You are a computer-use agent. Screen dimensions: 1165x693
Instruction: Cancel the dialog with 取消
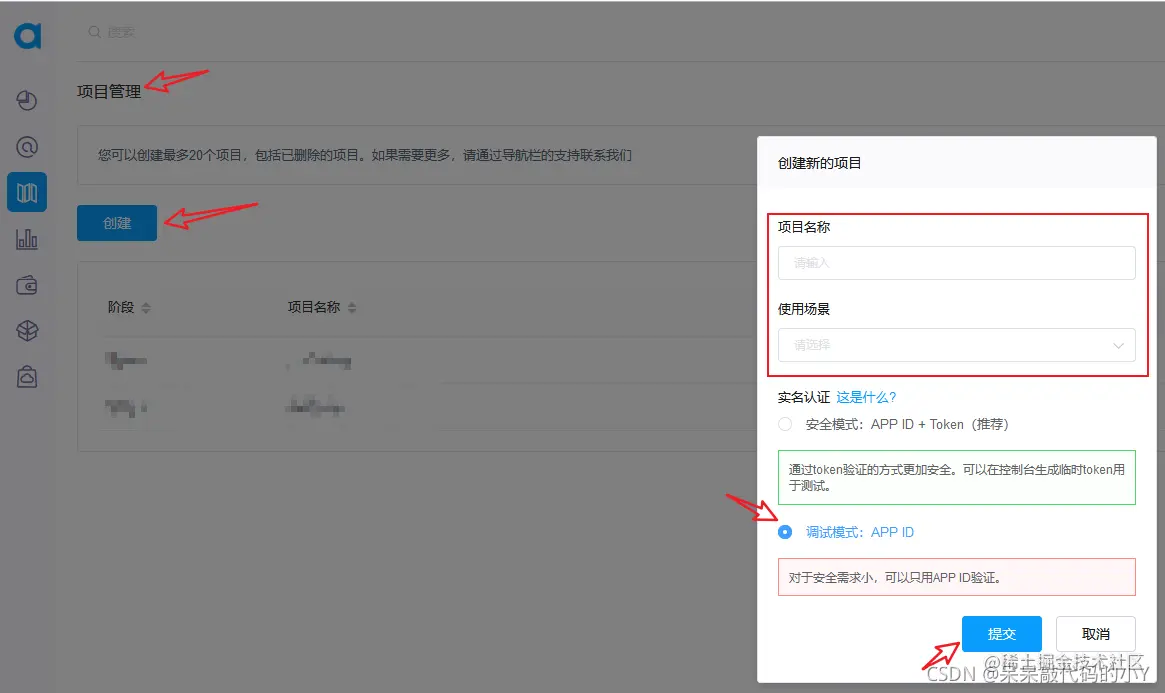click(1094, 633)
